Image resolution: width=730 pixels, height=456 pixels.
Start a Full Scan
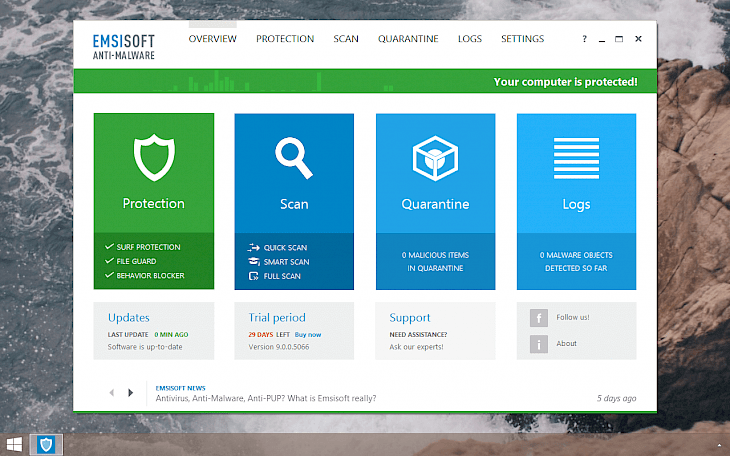click(282, 276)
